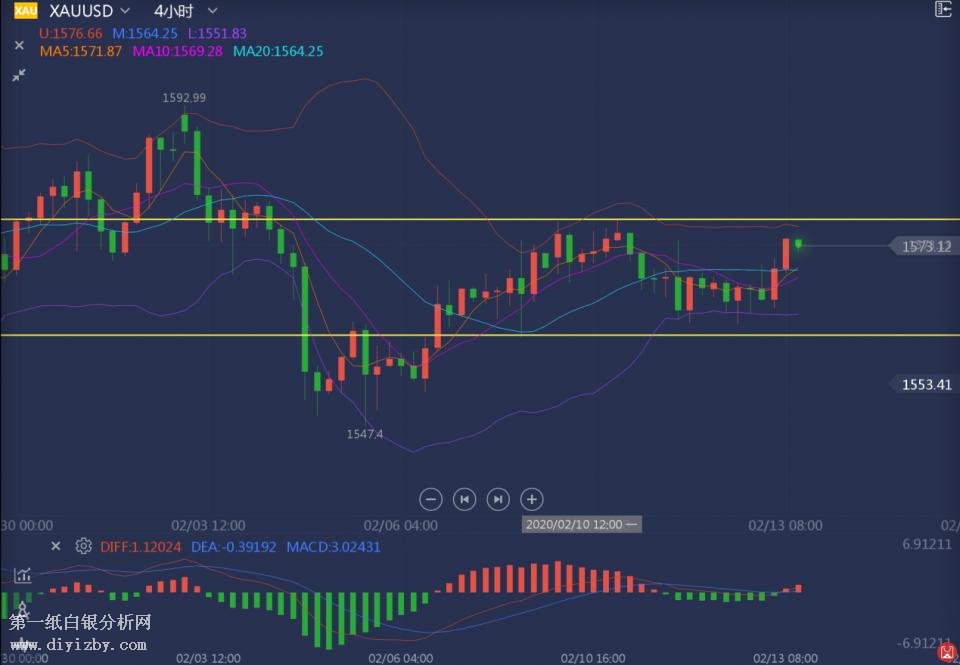
Task: Collapse the main chart with arrows icon
Action: click(19, 75)
